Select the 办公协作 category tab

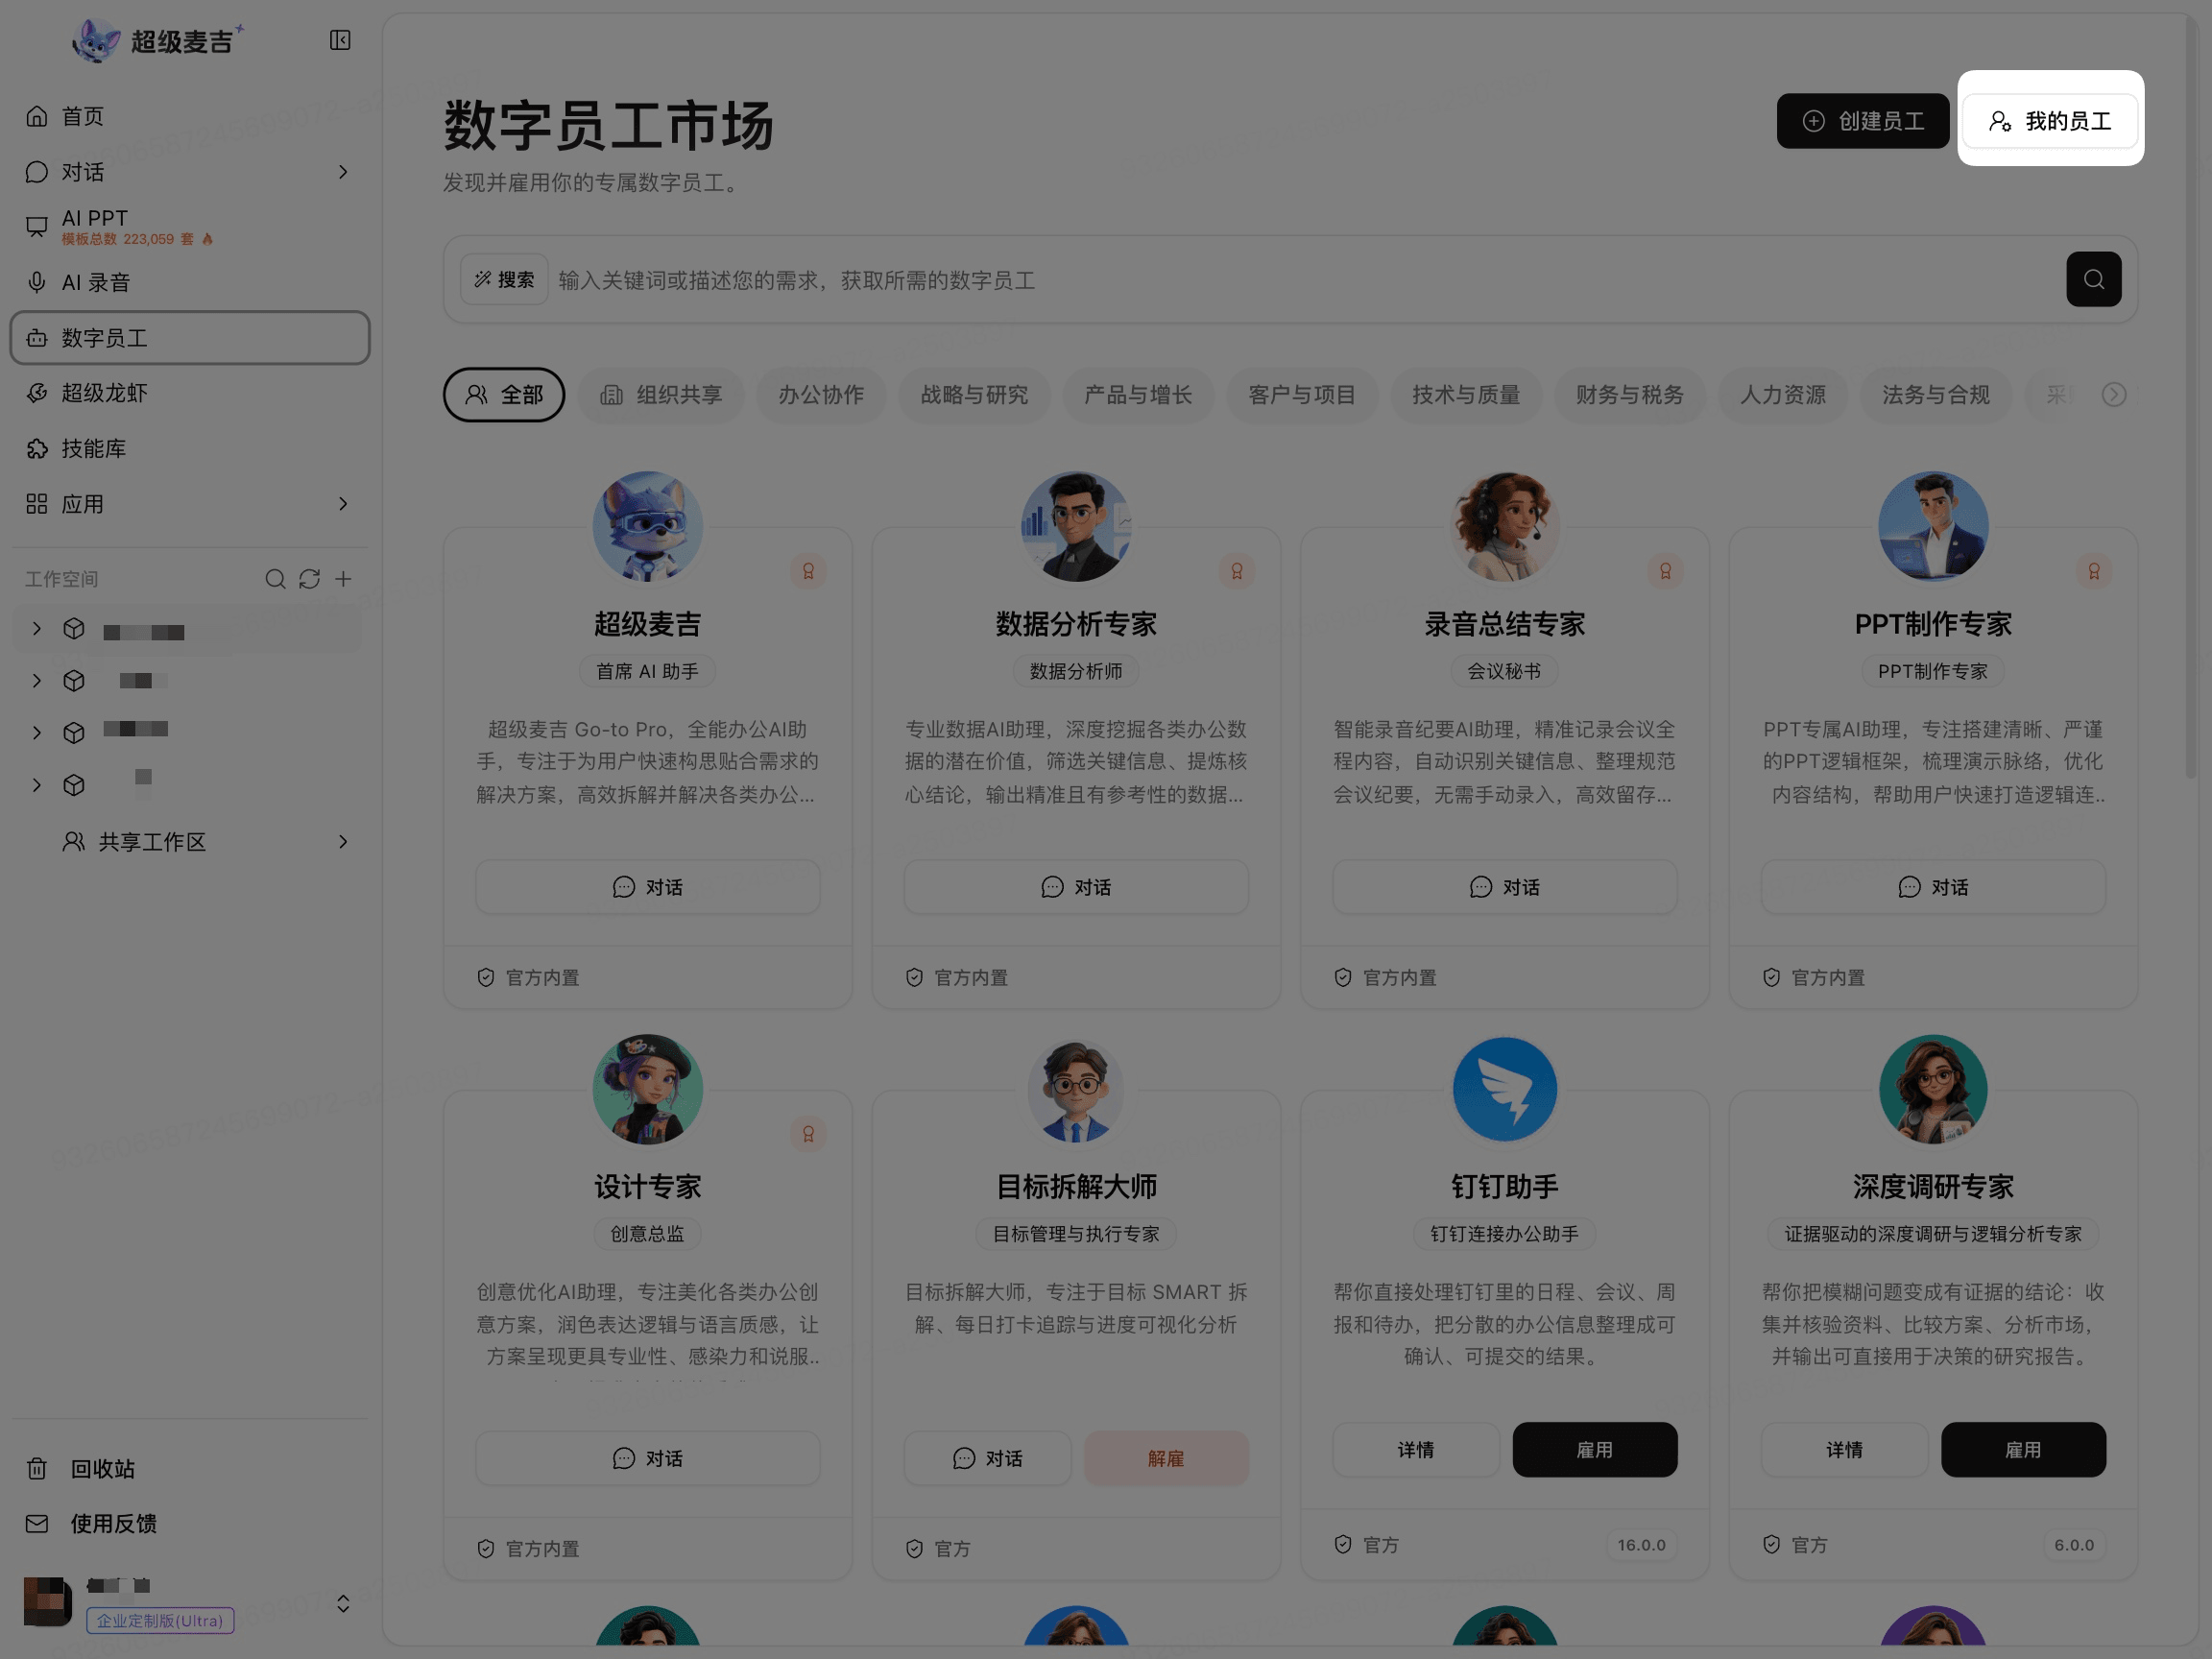[x=821, y=395]
